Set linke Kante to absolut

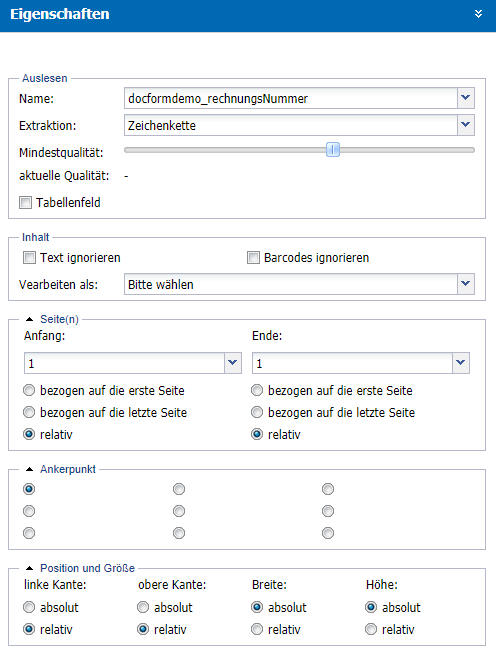(x=29, y=607)
